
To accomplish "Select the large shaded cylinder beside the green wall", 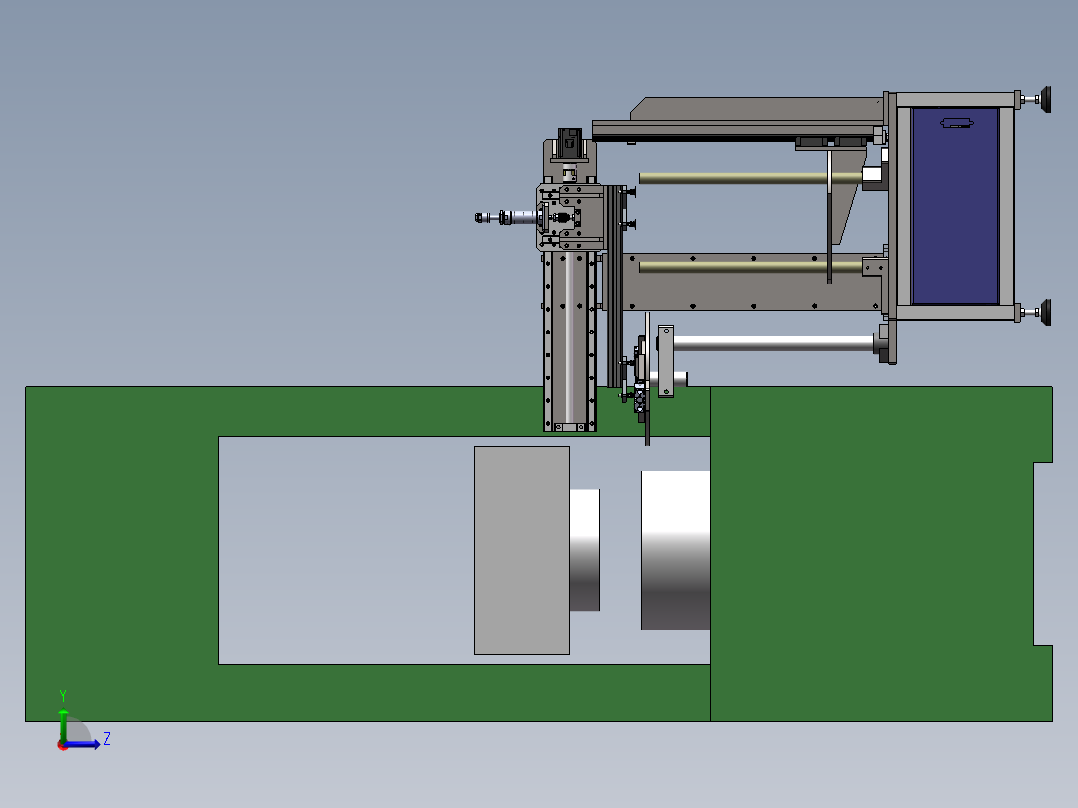I will pyautogui.click(x=675, y=550).
